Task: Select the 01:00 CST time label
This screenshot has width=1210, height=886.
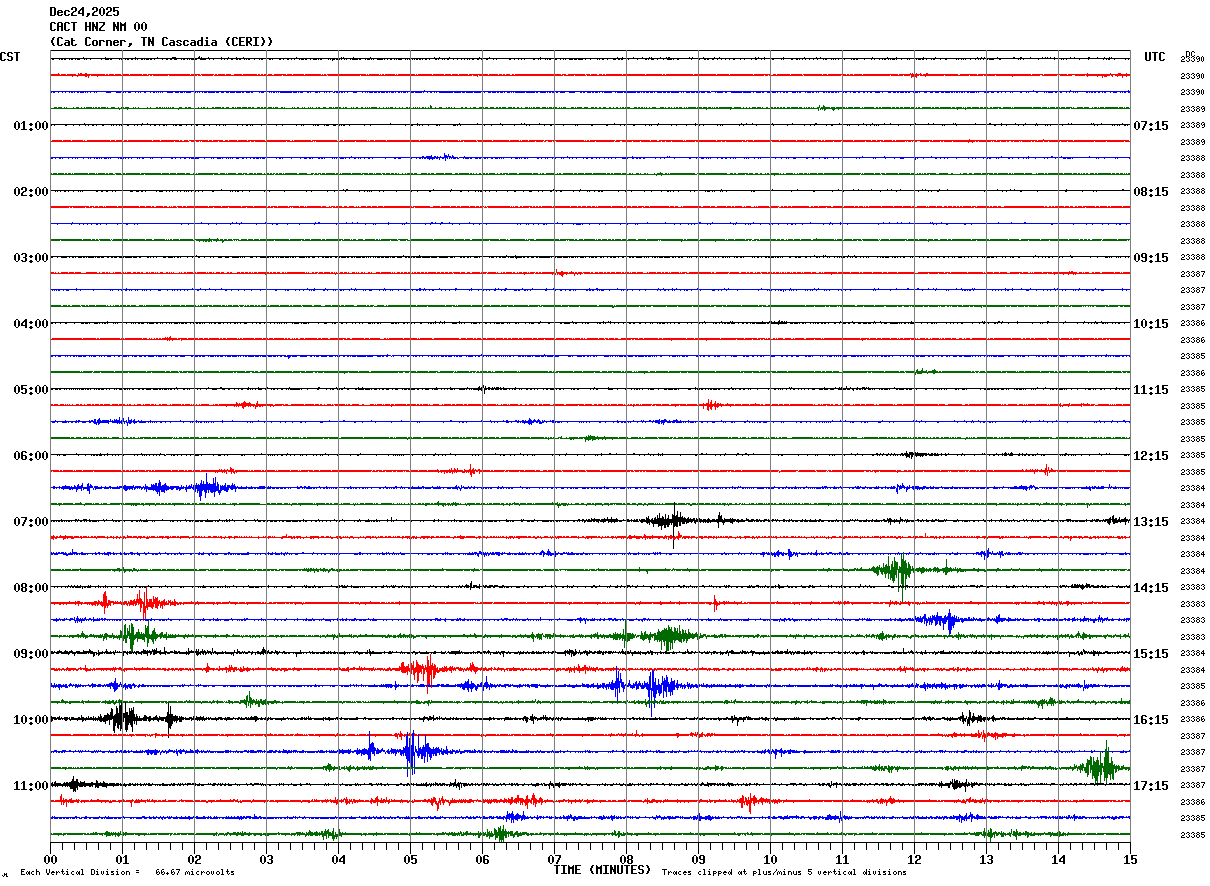Action: (x=31, y=126)
